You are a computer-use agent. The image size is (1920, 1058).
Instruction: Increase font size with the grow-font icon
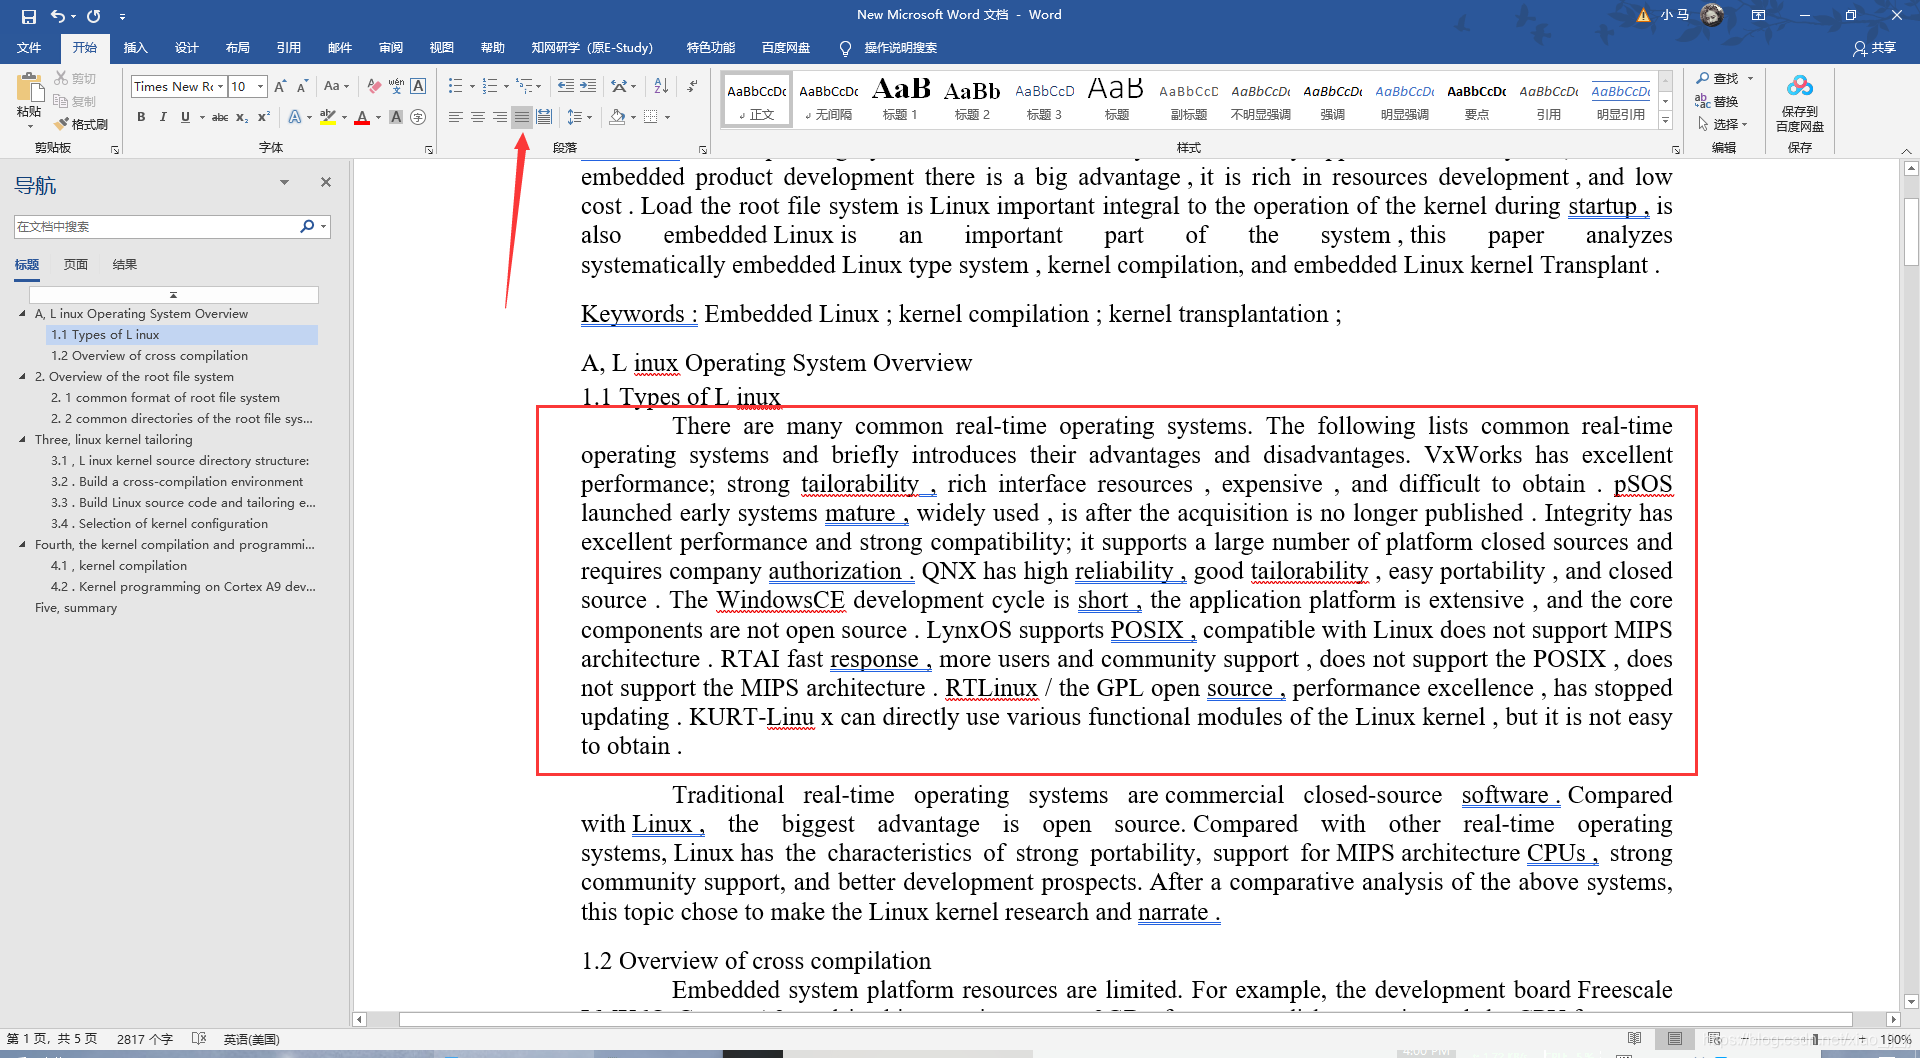pos(280,87)
